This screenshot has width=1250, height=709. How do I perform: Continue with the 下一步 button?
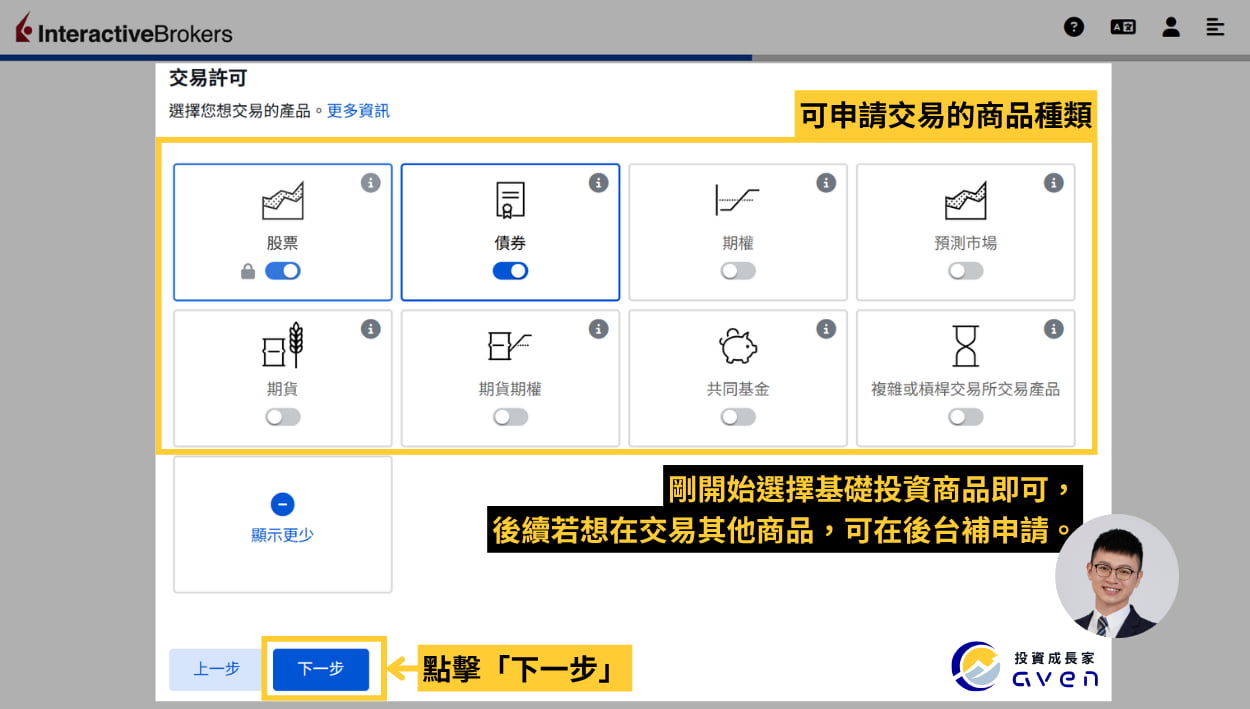pos(321,669)
